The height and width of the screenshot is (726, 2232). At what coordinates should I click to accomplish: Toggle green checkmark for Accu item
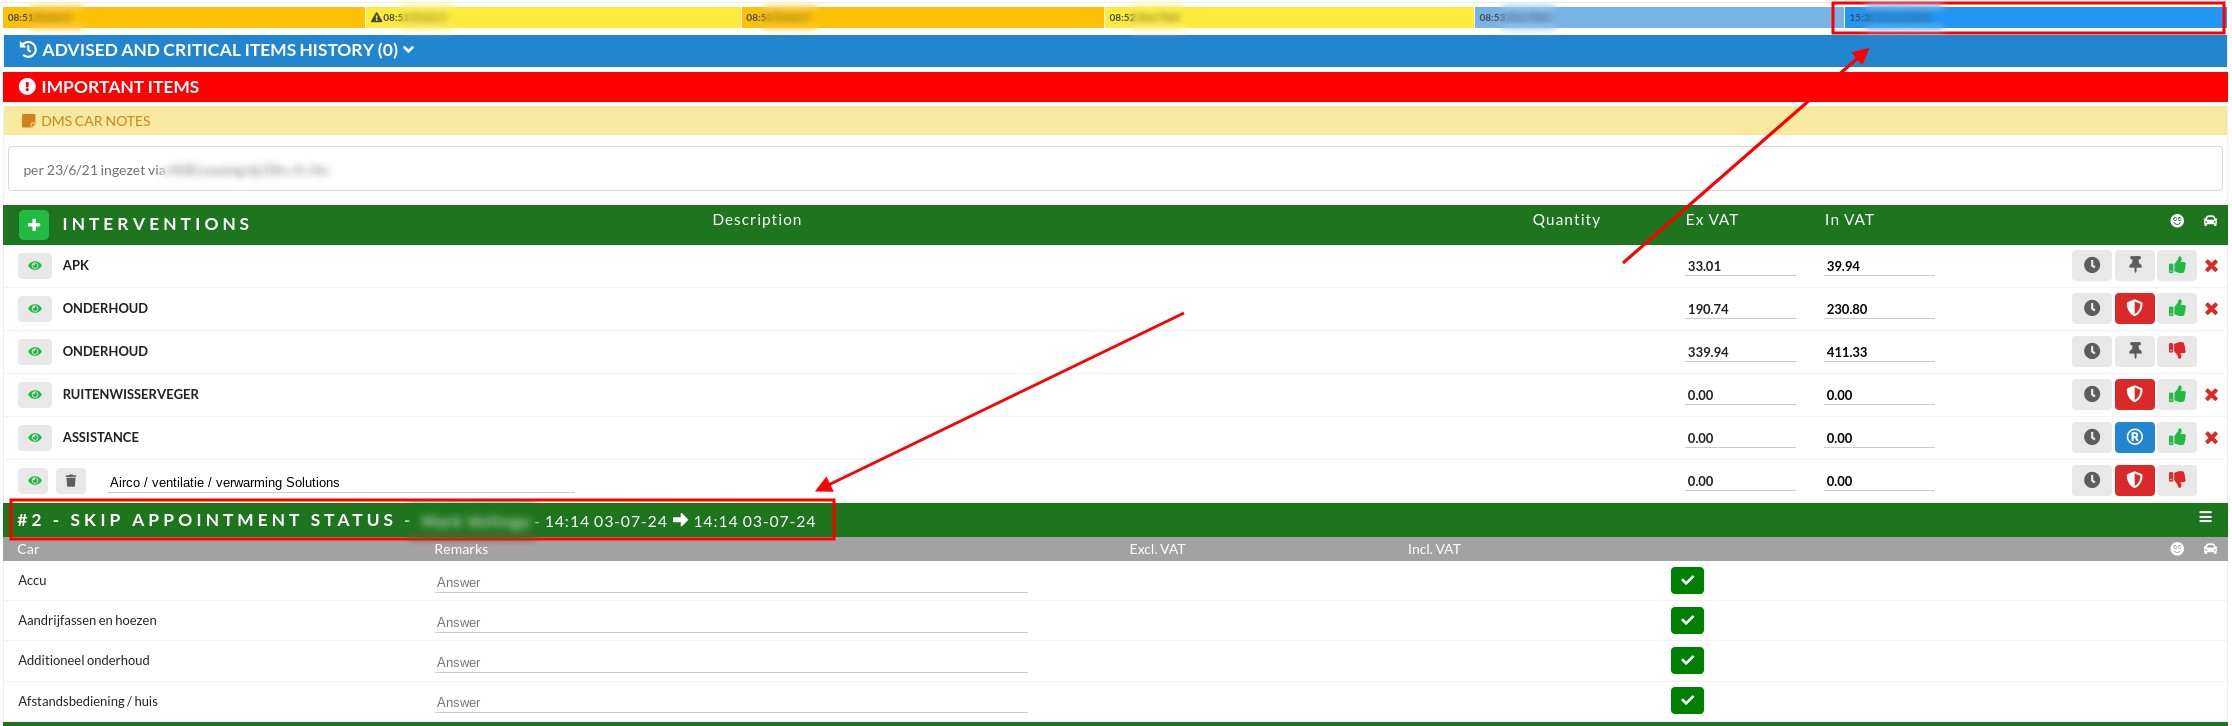pos(1686,580)
